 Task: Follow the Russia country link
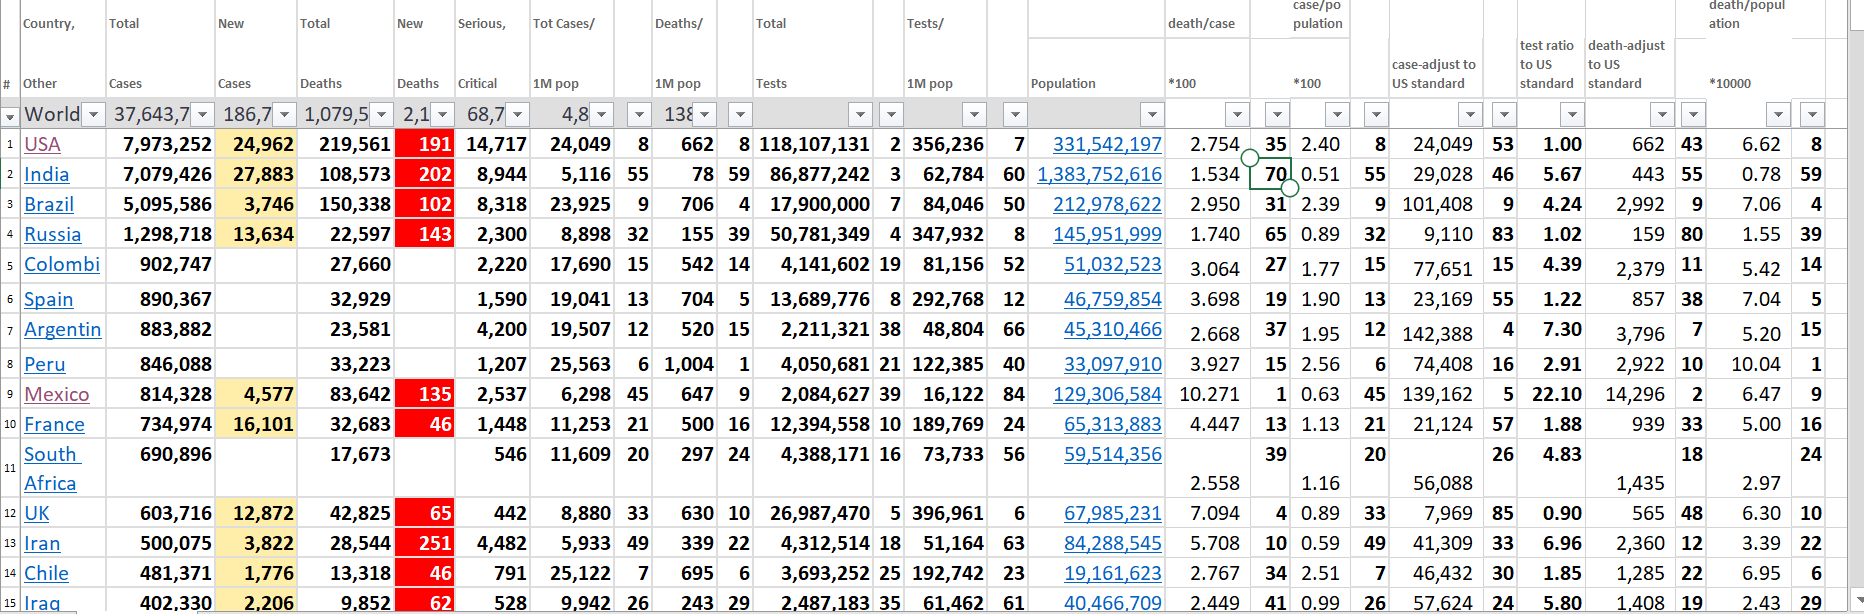click(52, 234)
